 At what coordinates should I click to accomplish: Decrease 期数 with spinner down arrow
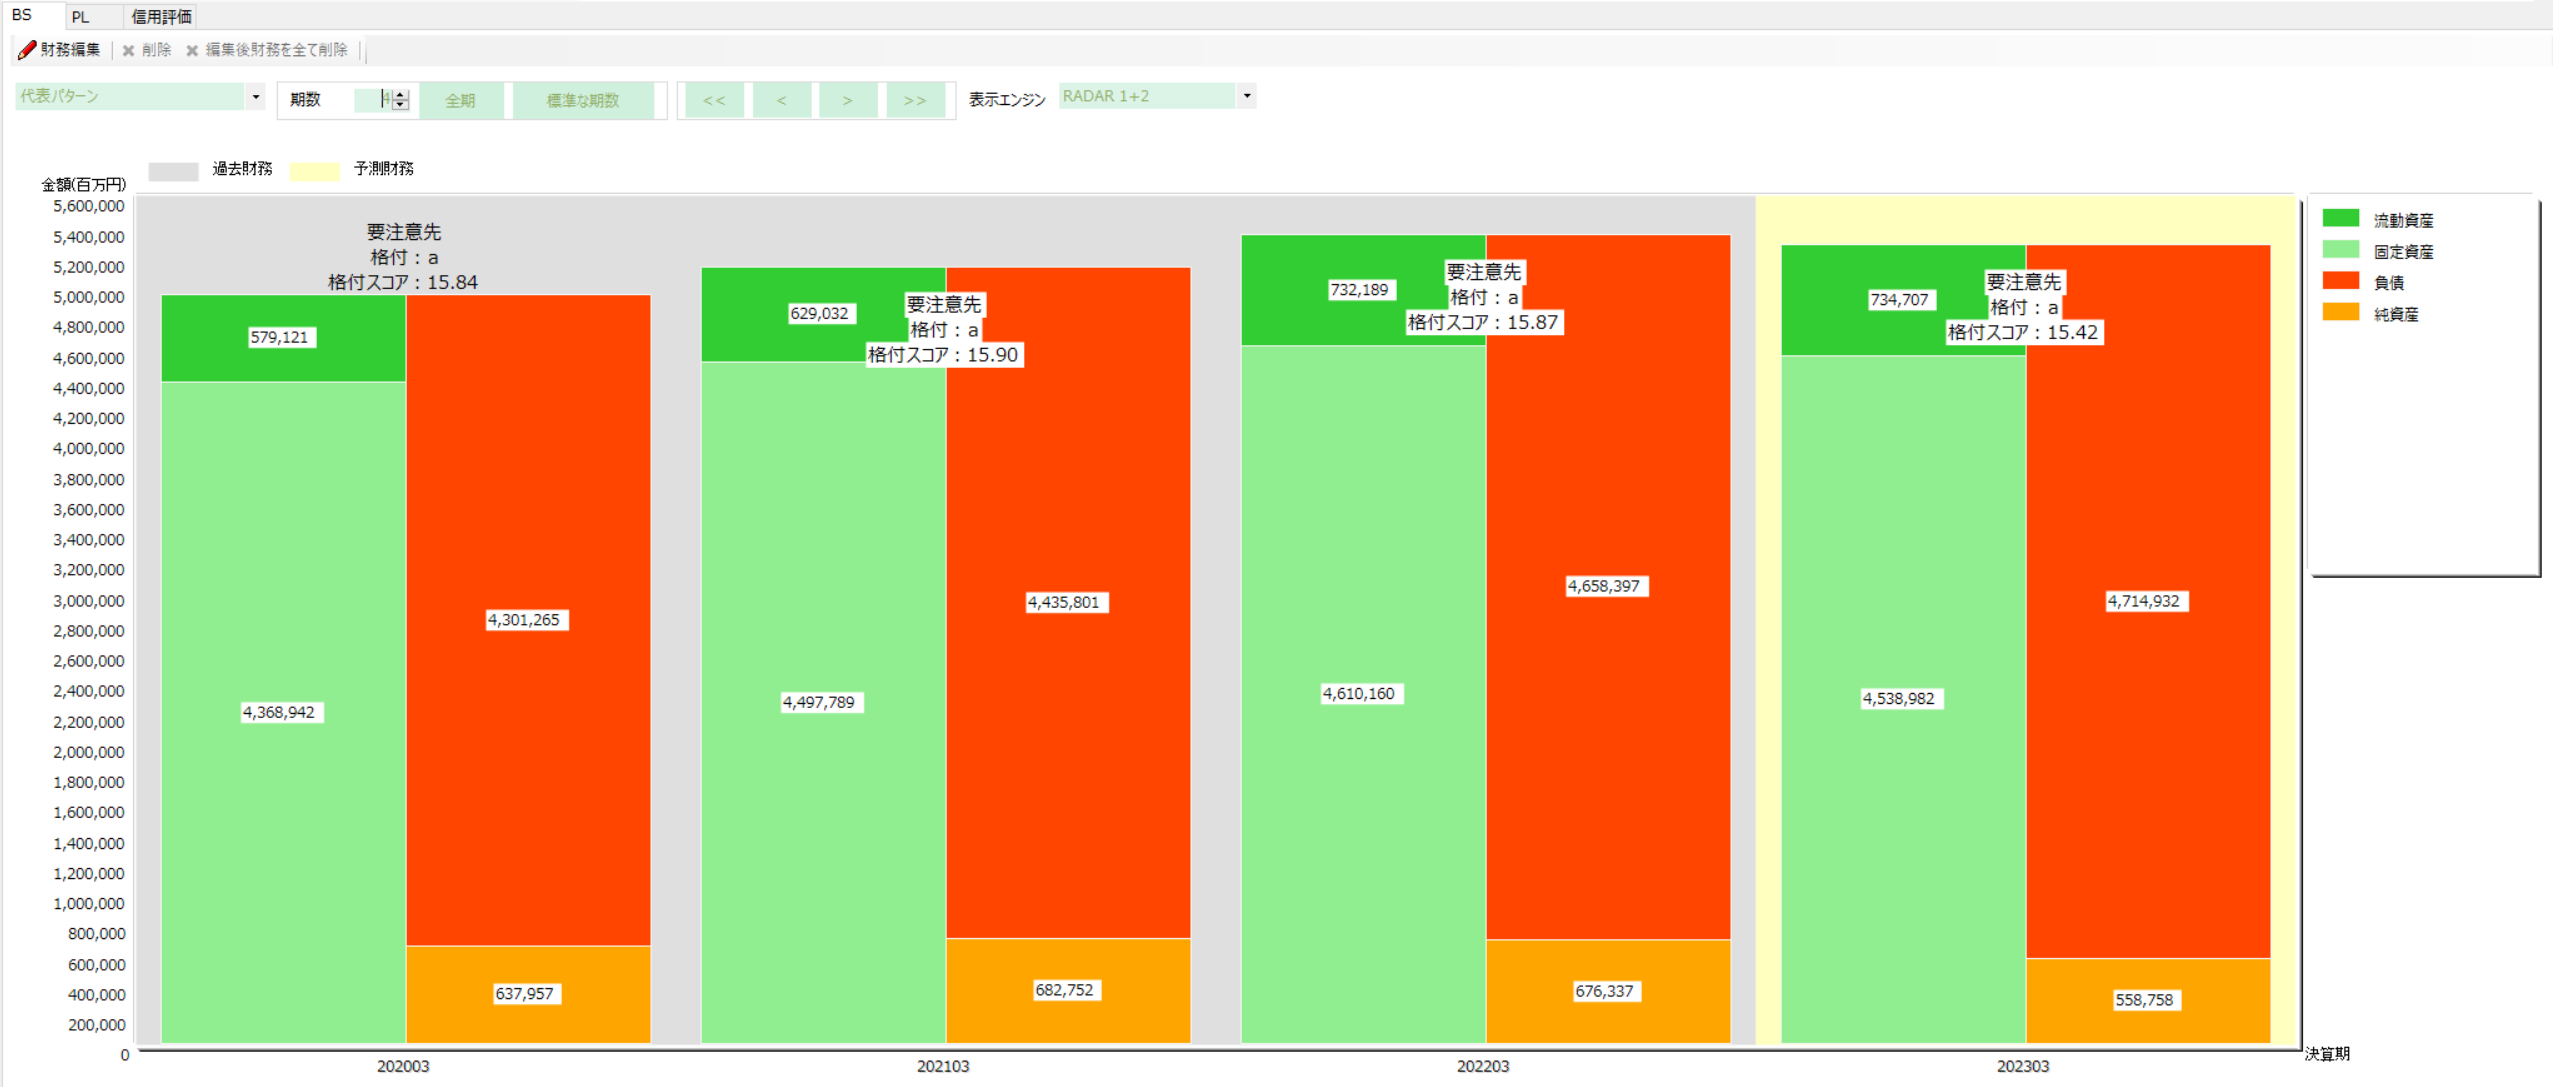401,104
